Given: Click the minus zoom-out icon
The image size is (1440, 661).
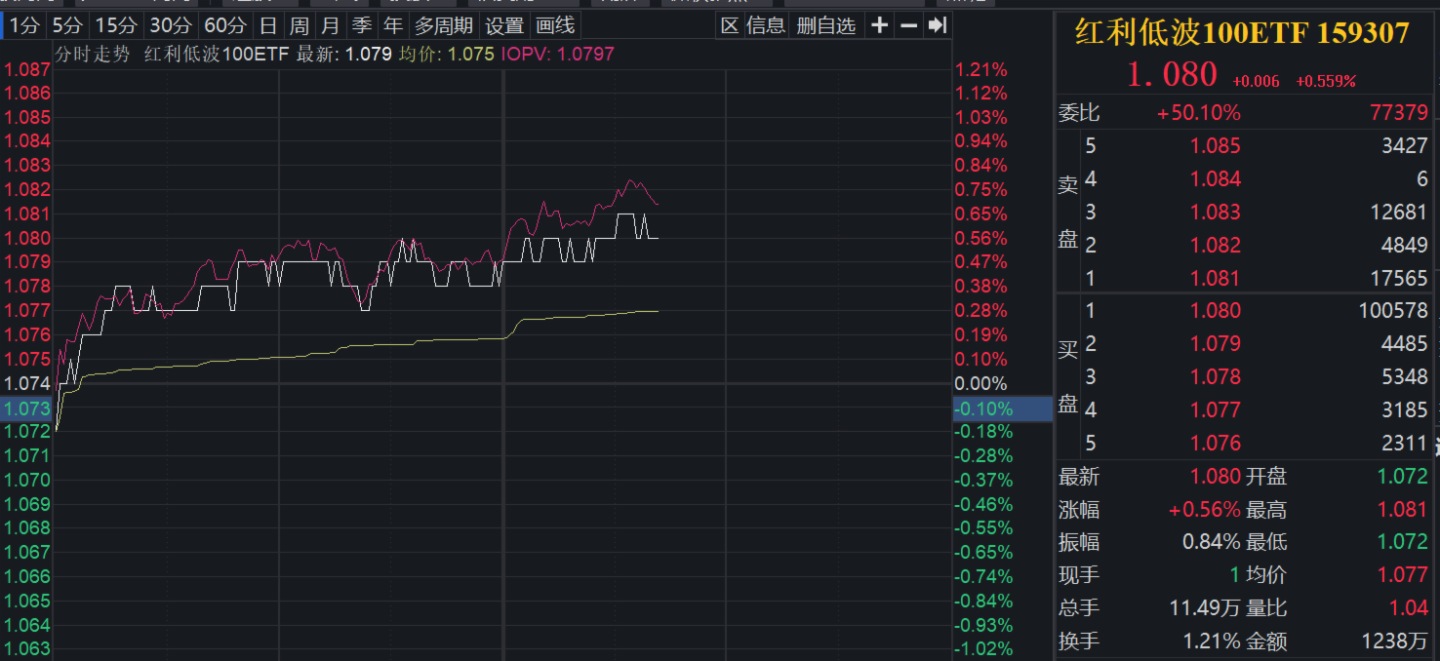Looking at the screenshot, I should (908, 26).
